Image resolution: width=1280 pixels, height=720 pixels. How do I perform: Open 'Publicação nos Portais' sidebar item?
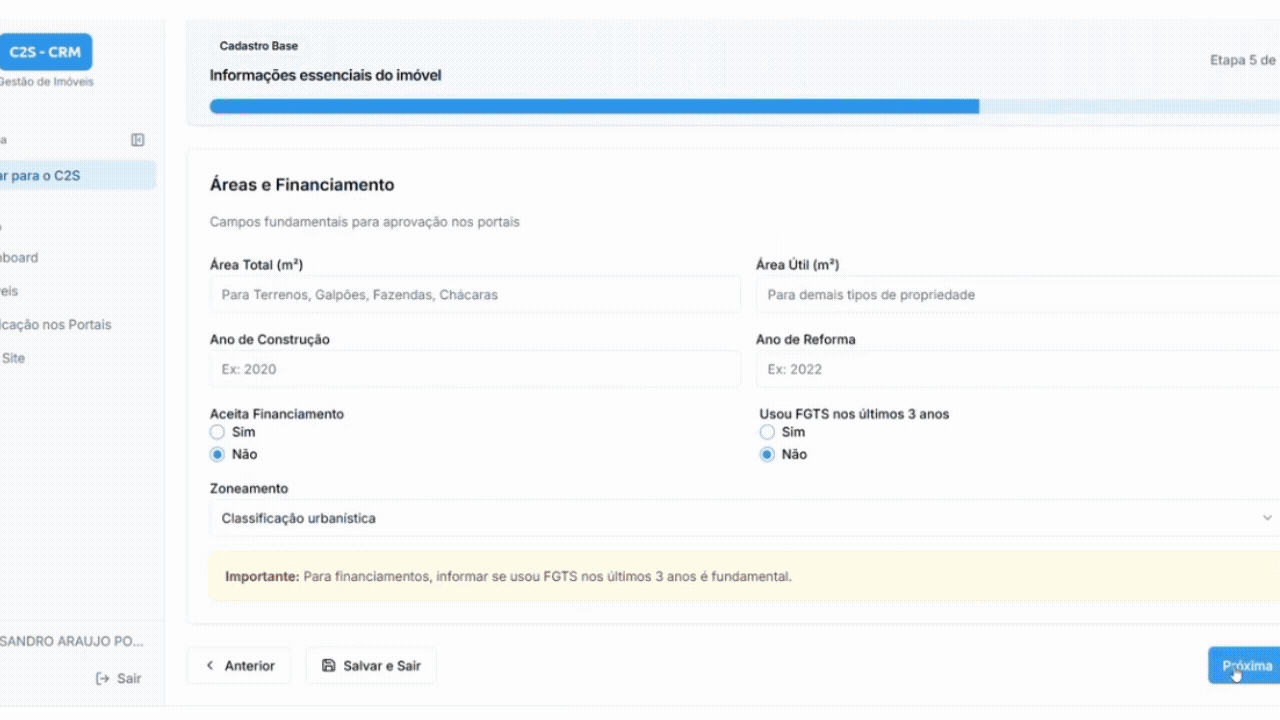coord(55,325)
